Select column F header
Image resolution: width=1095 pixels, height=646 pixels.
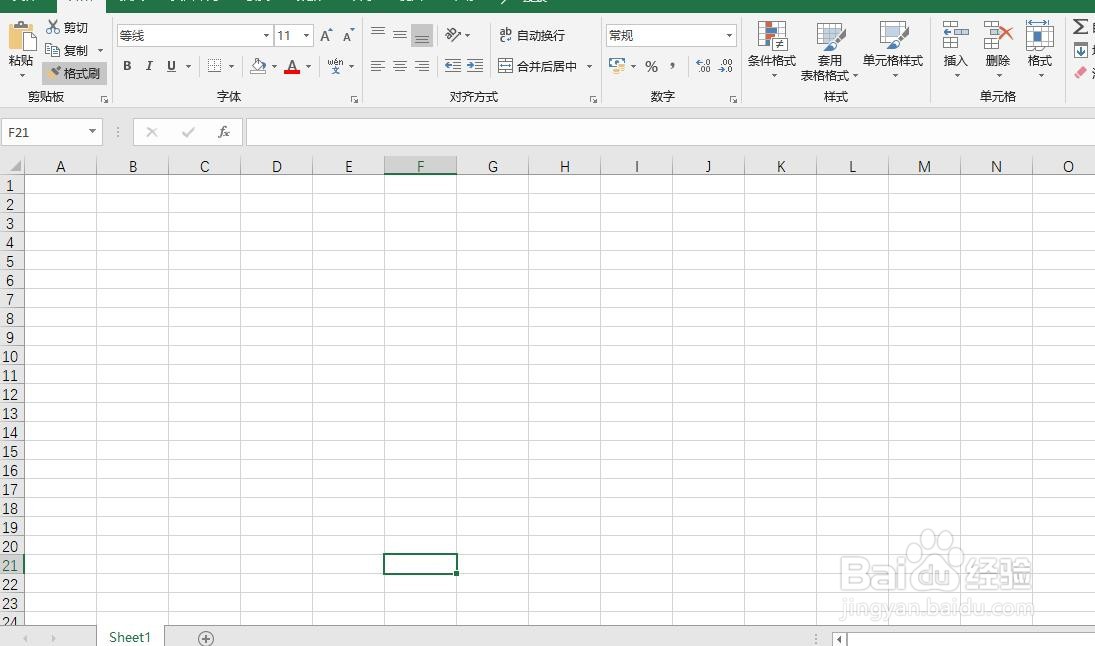pyautogui.click(x=420, y=166)
